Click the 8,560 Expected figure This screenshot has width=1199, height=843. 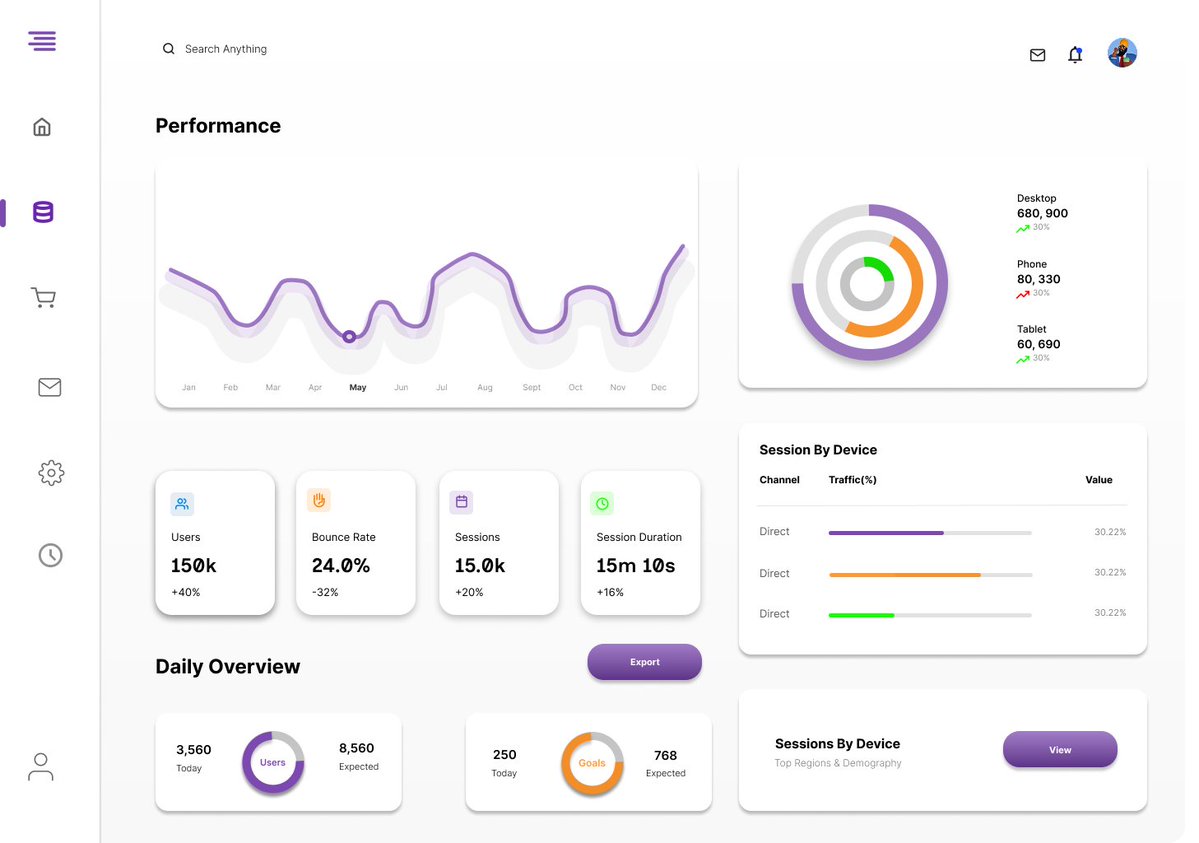[356, 748]
